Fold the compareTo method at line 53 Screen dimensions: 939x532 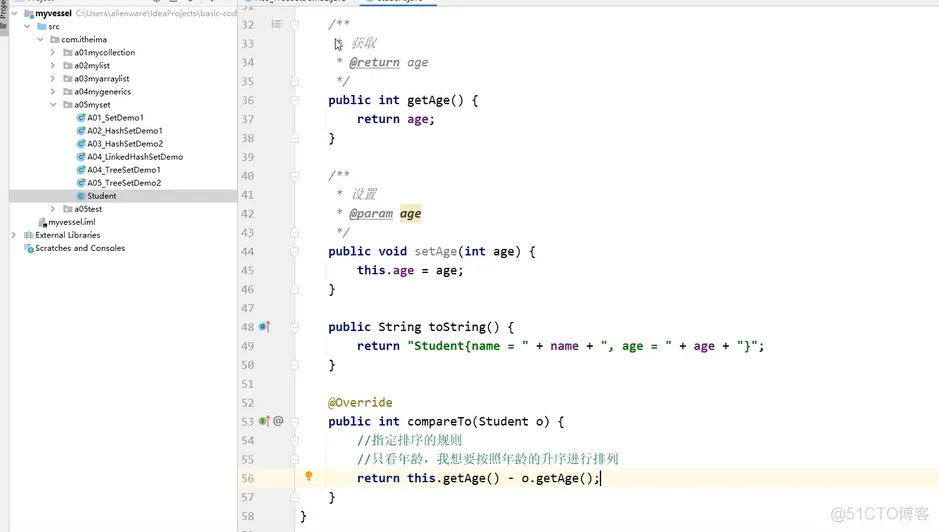pyautogui.click(x=295, y=422)
